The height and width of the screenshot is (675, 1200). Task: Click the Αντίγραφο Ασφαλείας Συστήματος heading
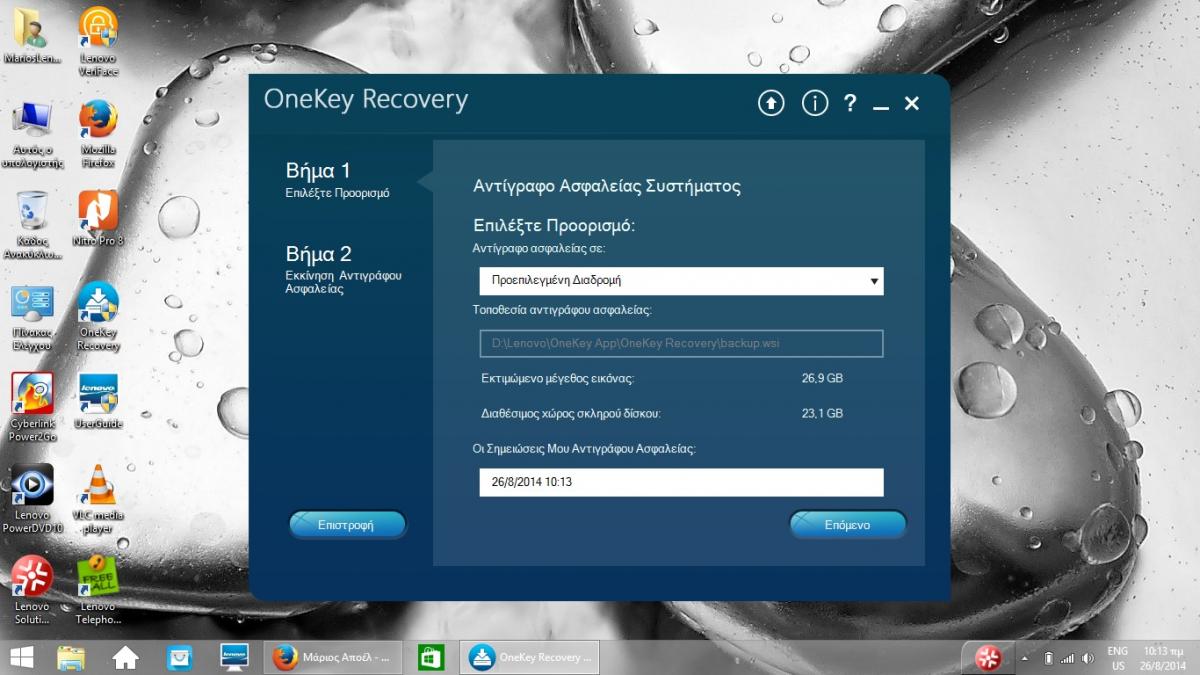606,186
